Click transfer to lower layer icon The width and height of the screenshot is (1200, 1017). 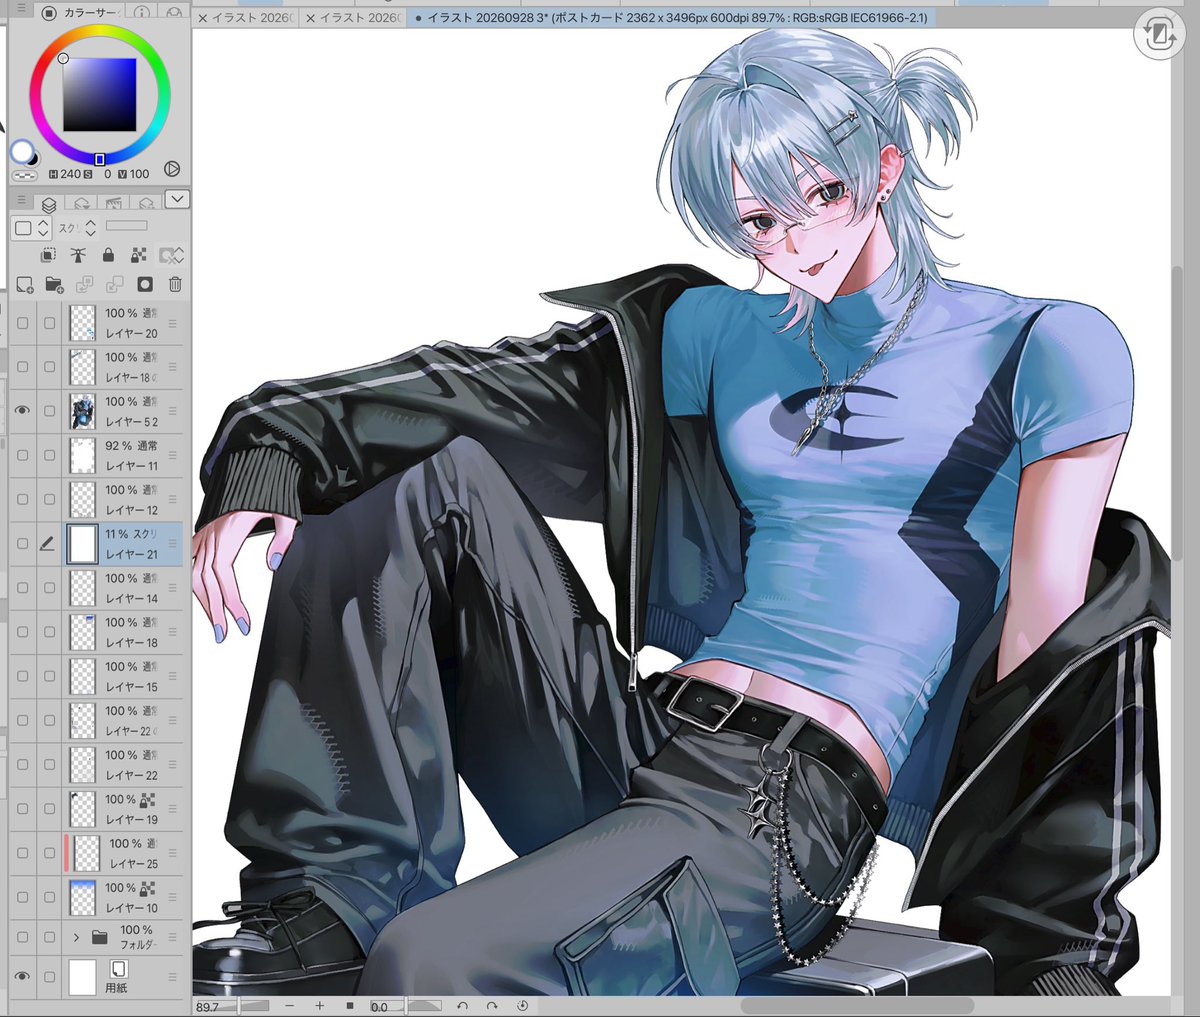[85, 285]
